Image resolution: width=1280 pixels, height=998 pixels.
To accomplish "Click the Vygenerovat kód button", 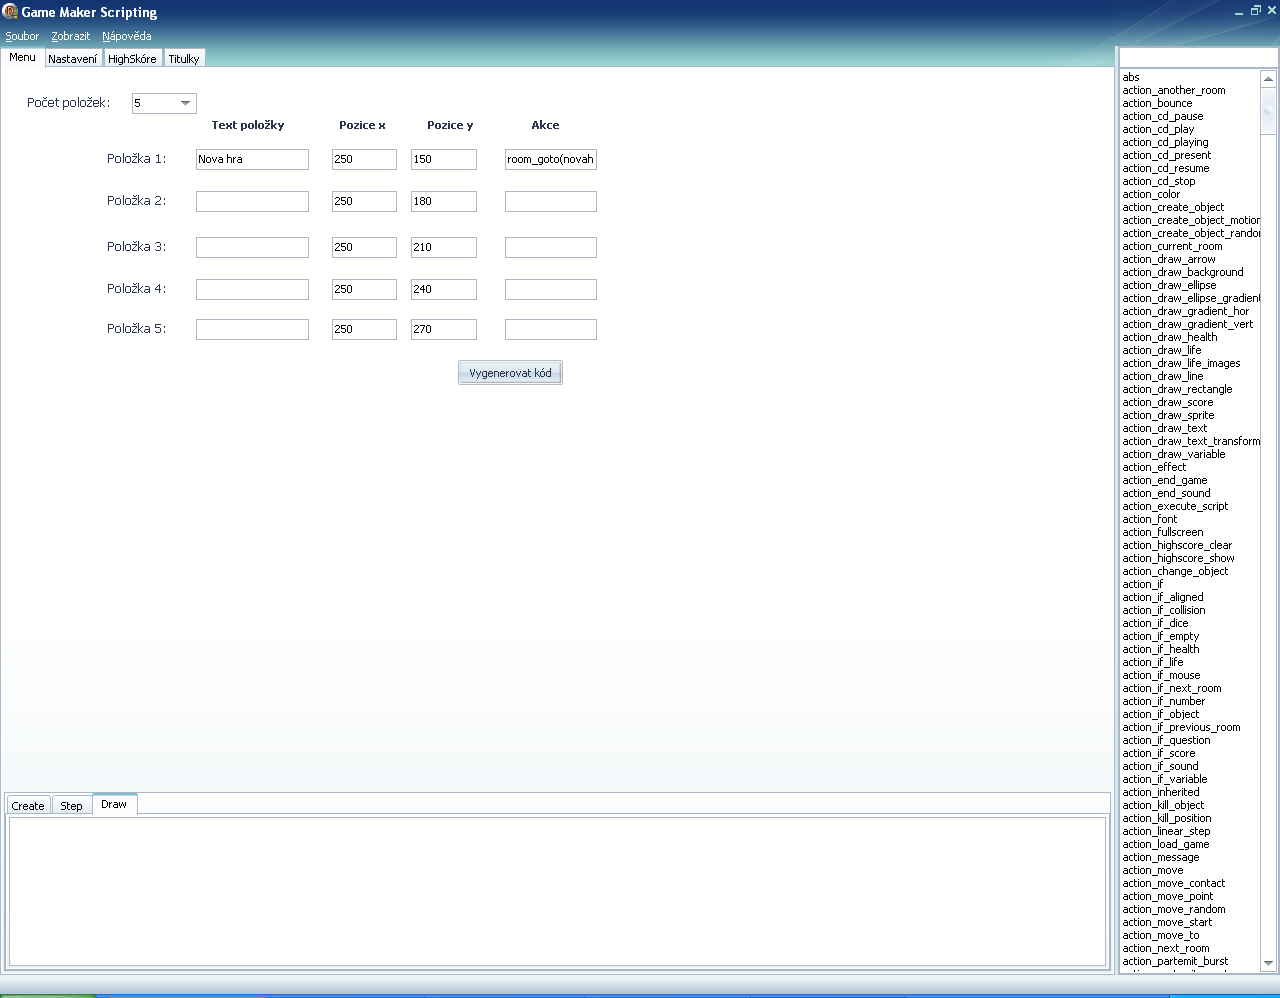I will pos(510,373).
